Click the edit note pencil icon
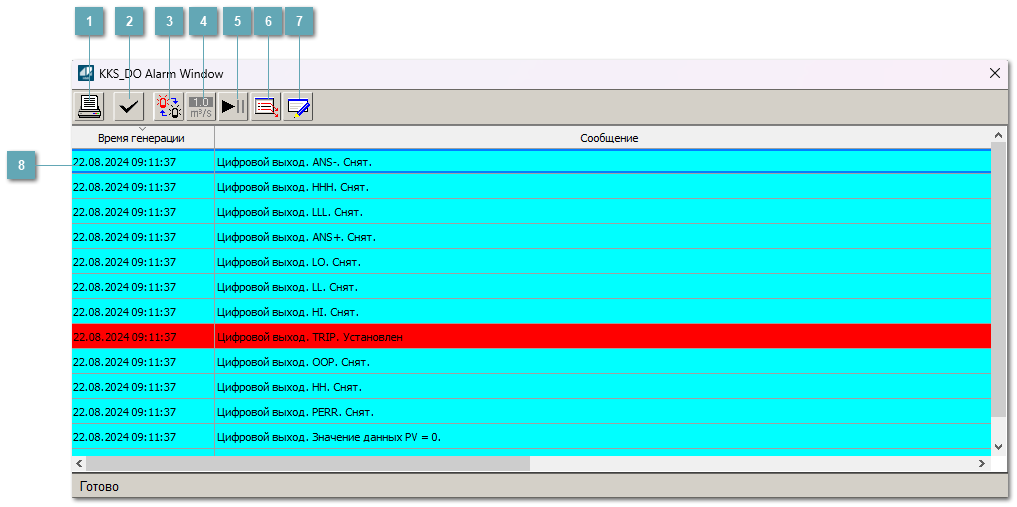1017x507 pixels. tap(299, 106)
